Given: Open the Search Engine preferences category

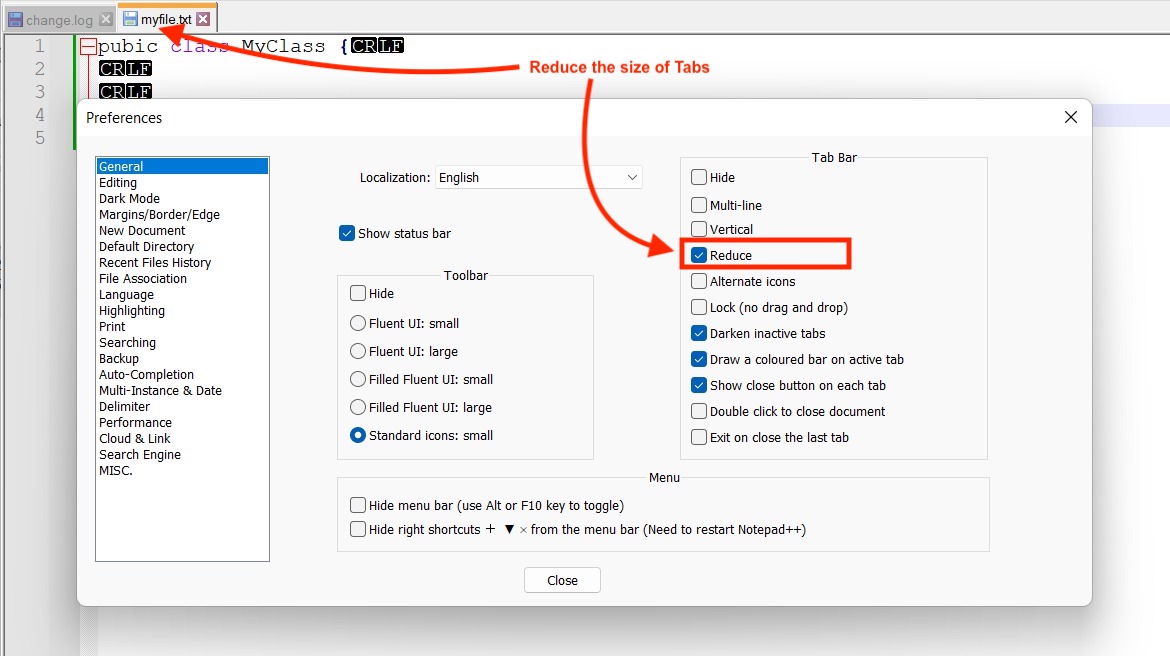Looking at the screenshot, I should (139, 455).
